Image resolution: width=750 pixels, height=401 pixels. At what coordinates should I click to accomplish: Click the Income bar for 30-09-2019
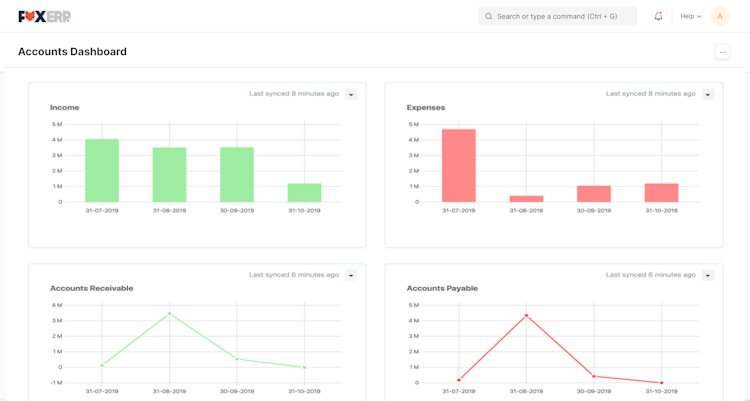pyautogui.click(x=237, y=175)
